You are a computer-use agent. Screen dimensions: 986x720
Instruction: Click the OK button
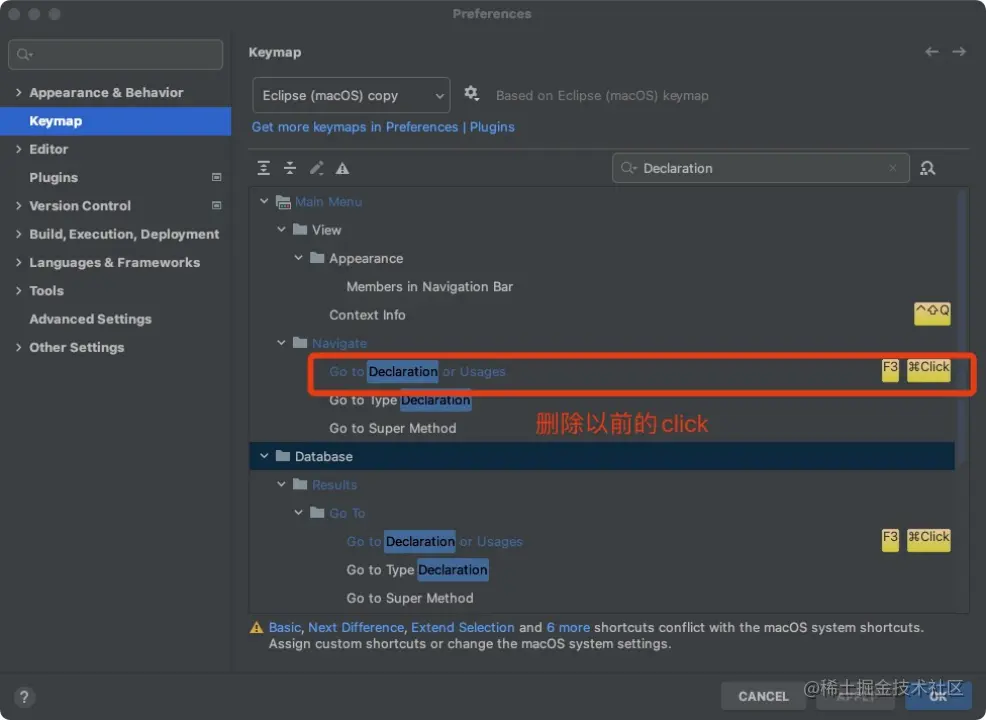(x=938, y=696)
